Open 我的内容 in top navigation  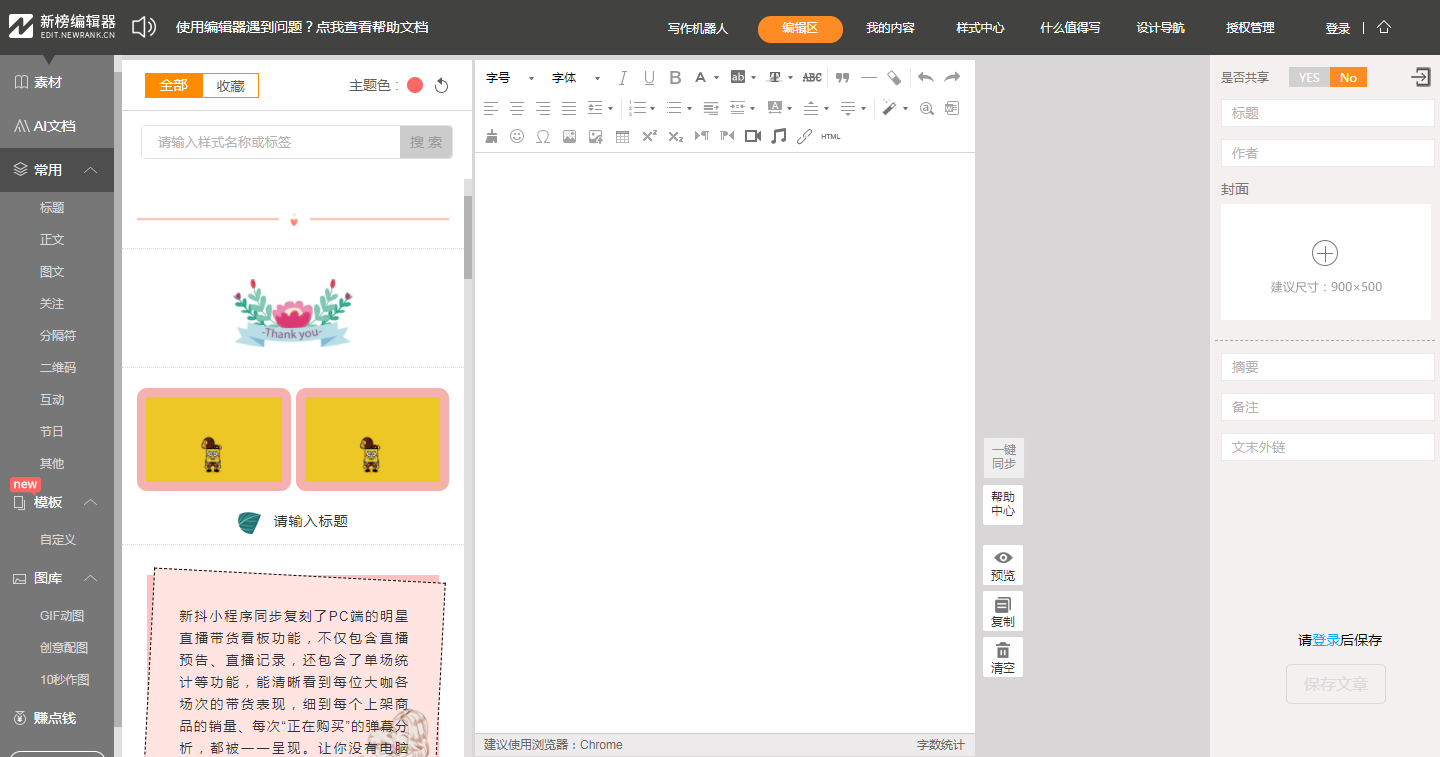(890, 29)
